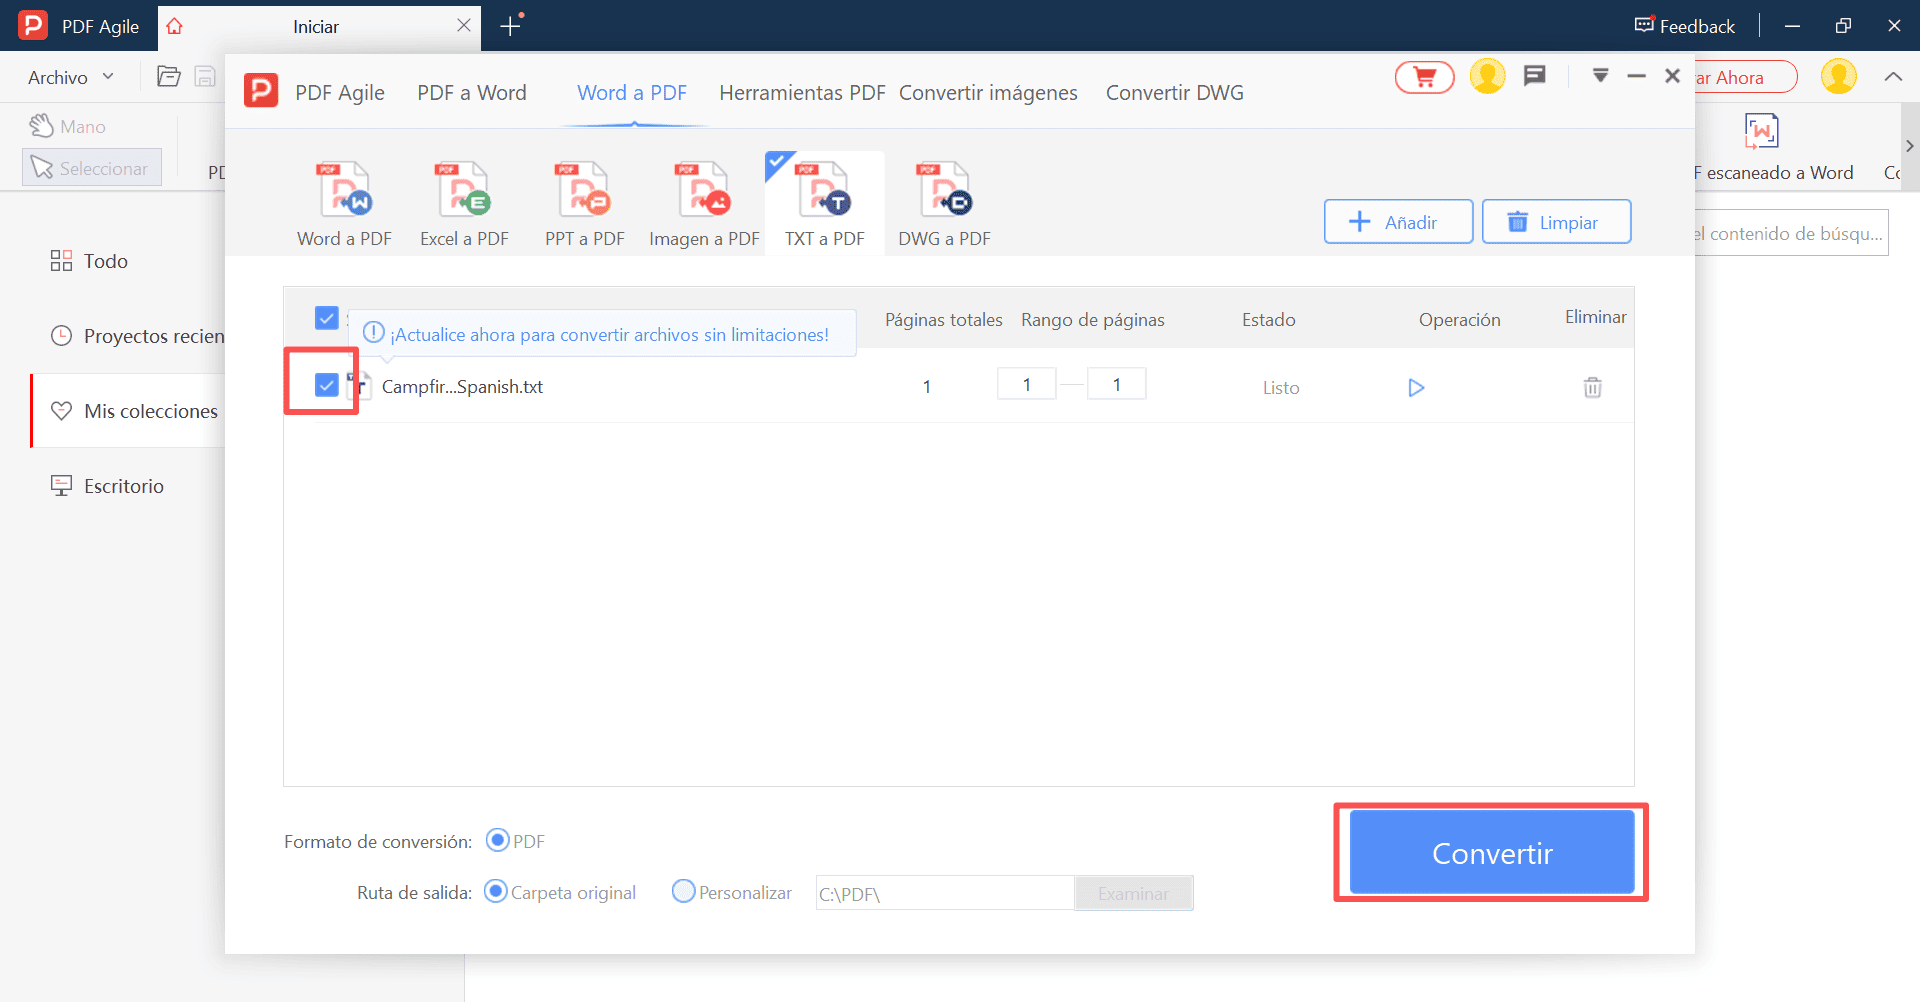Image resolution: width=1920 pixels, height=1002 pixels.
Task: Expand the Archivo dropdown menu
Action: 71,77
